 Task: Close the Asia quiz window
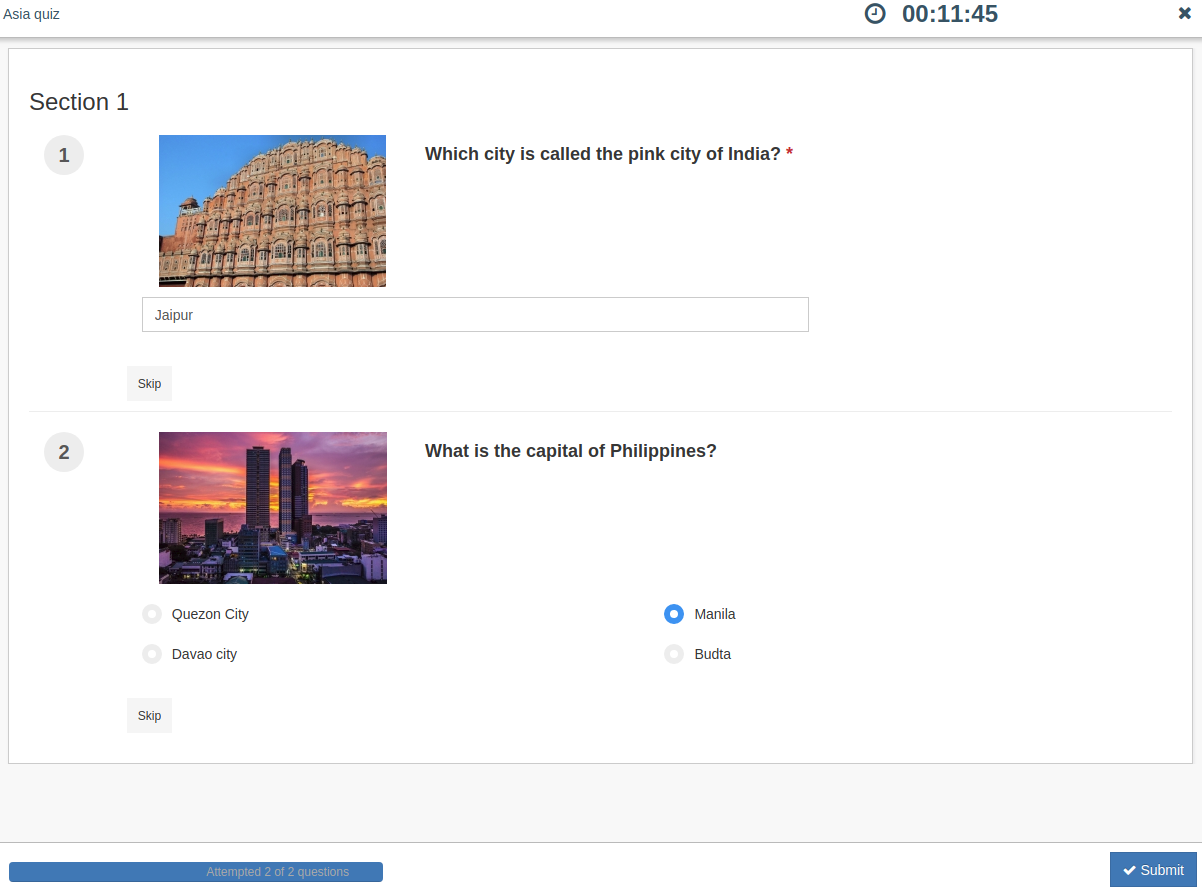(1185, 13)
